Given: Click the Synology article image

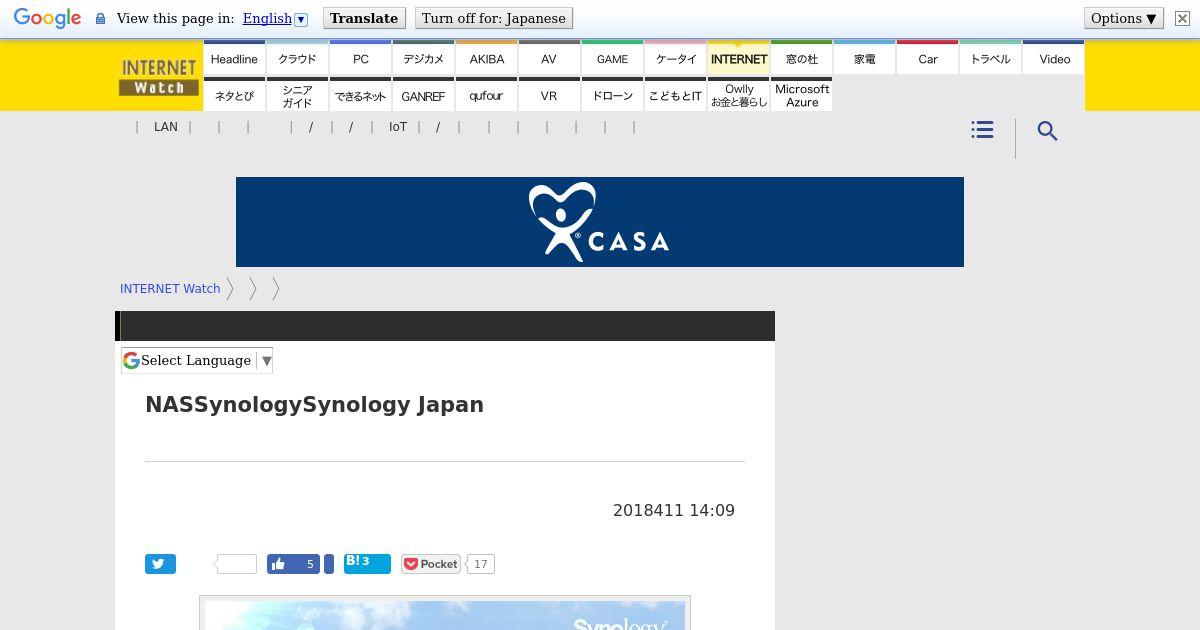Looking at the screenshot, I should pyautogui.click(x=445, y=613).
